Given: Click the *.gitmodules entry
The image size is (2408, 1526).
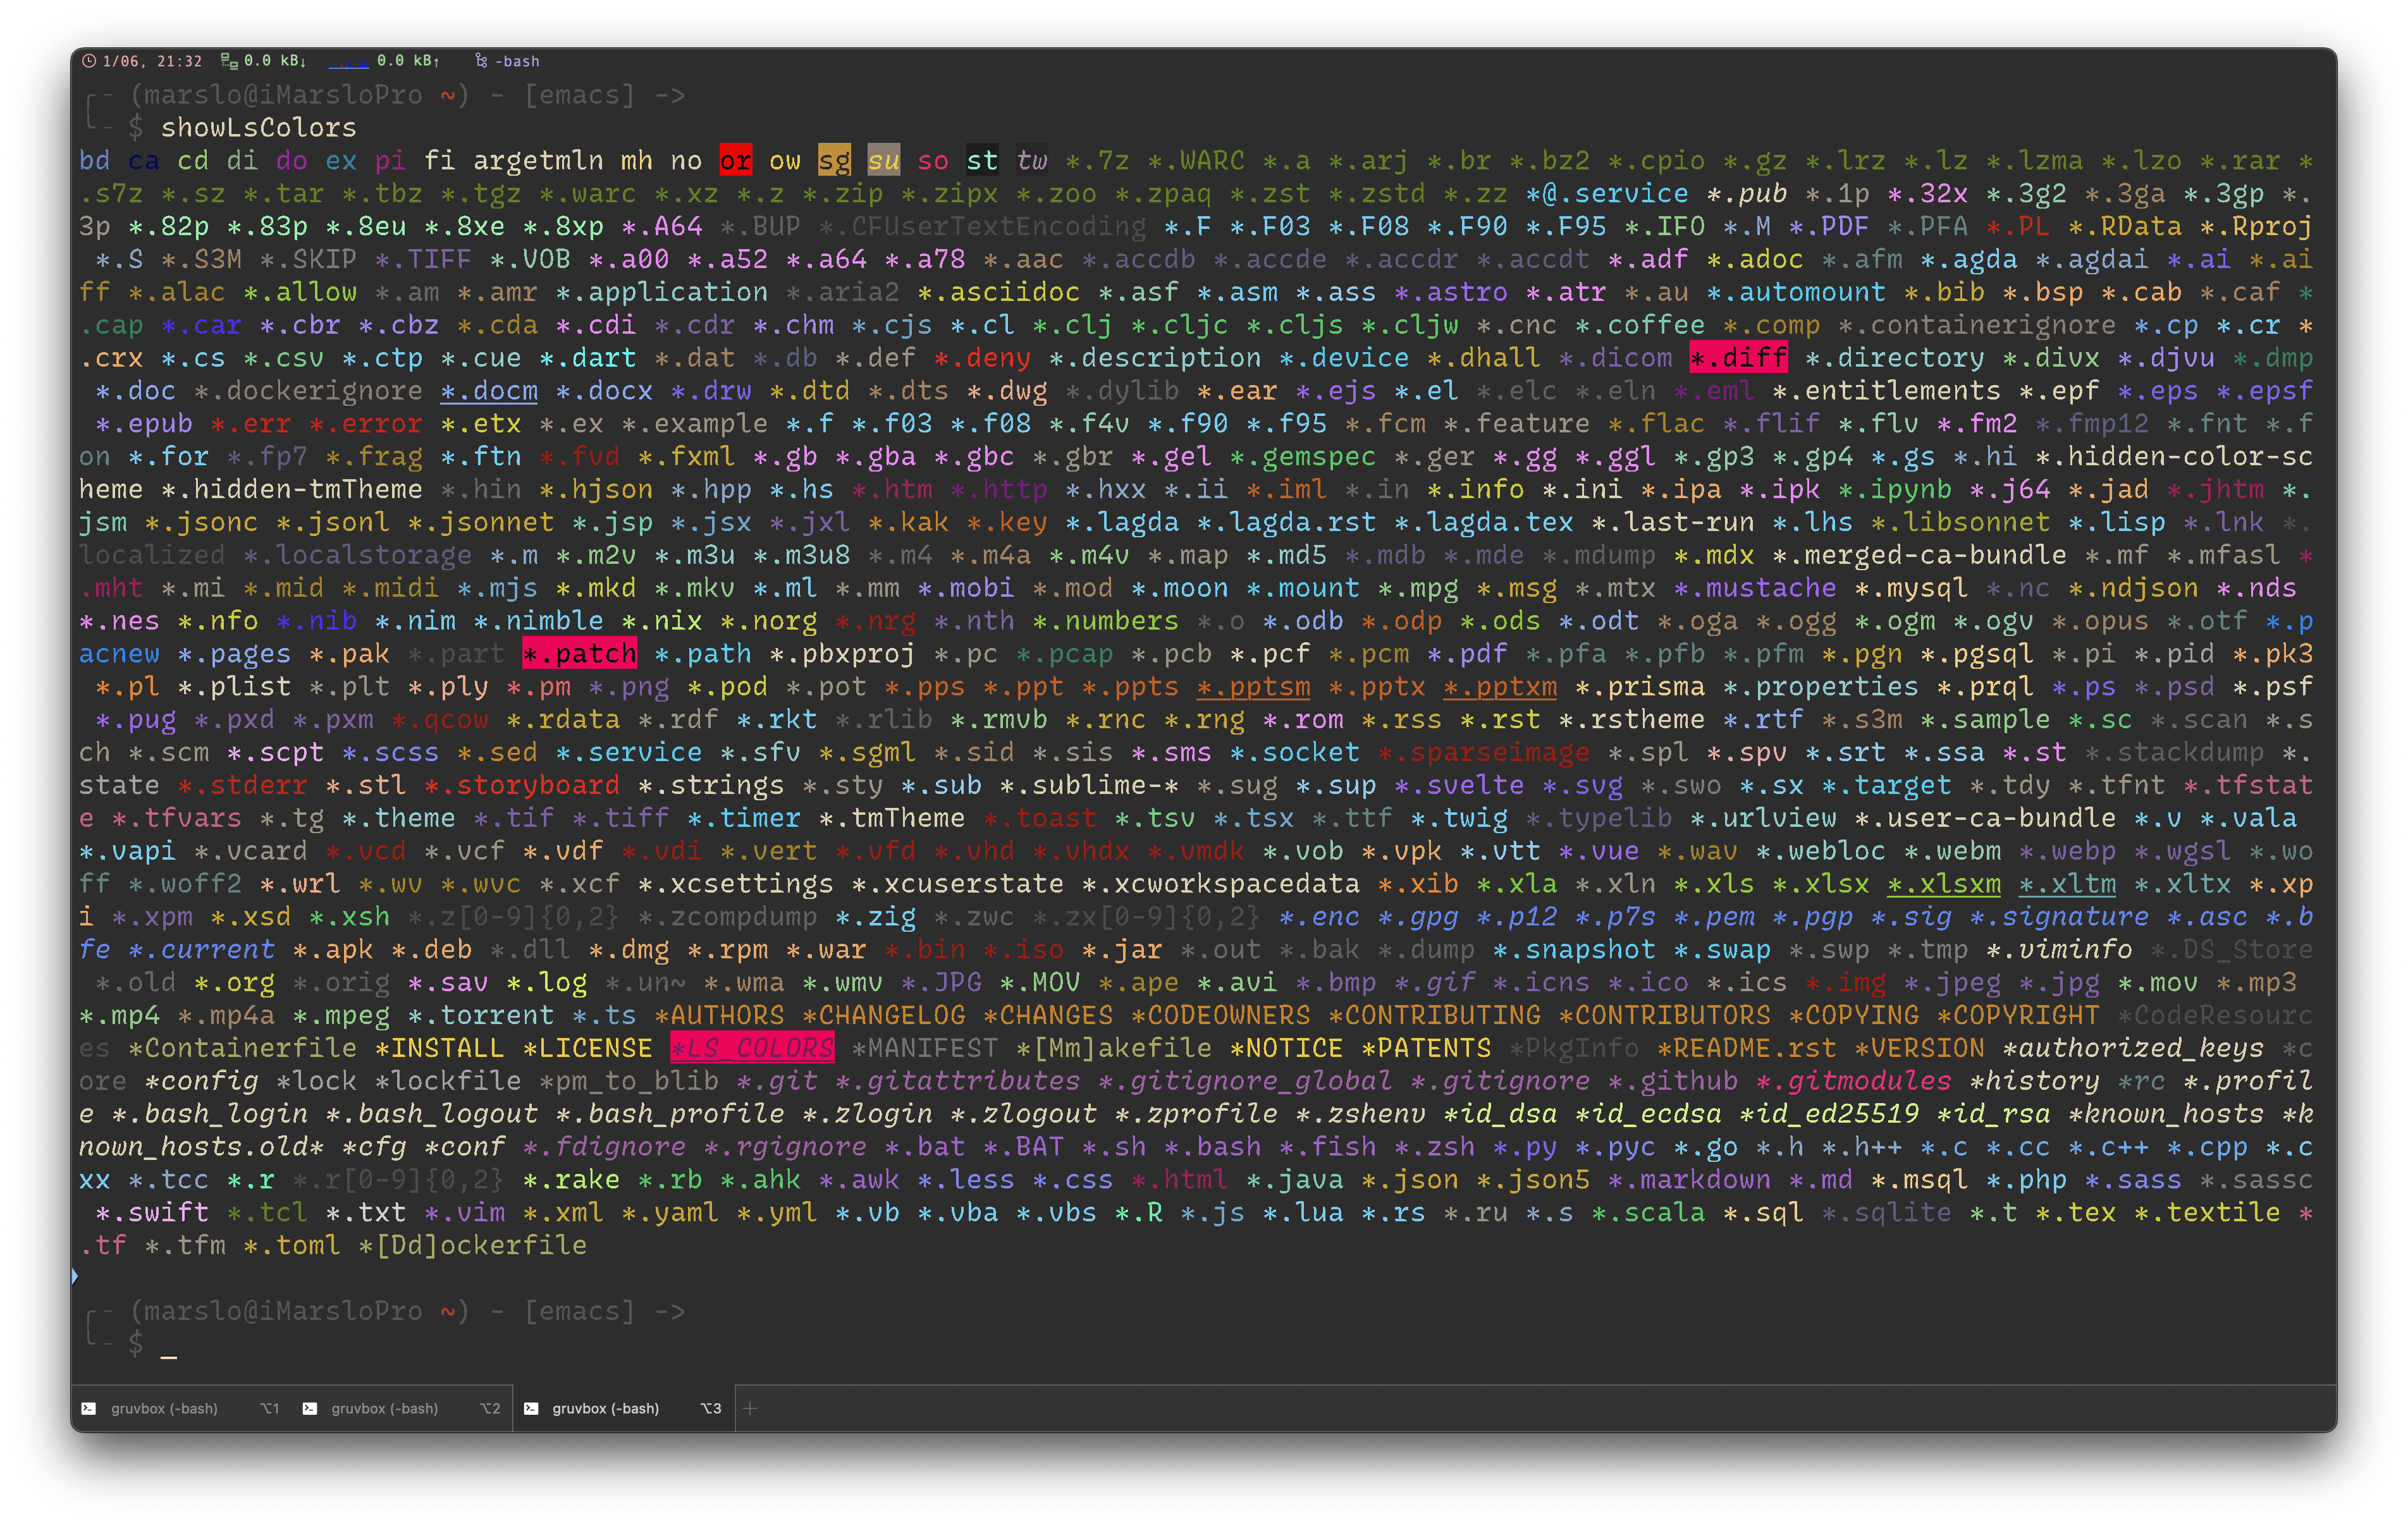Looking at the screenshot, I should [1853, 1081].
